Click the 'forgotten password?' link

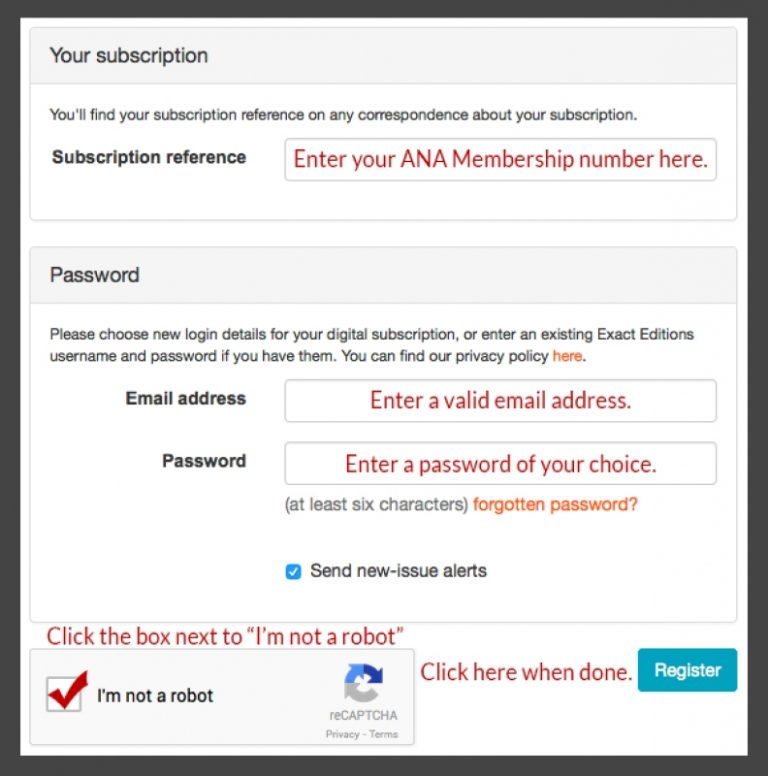555,505
